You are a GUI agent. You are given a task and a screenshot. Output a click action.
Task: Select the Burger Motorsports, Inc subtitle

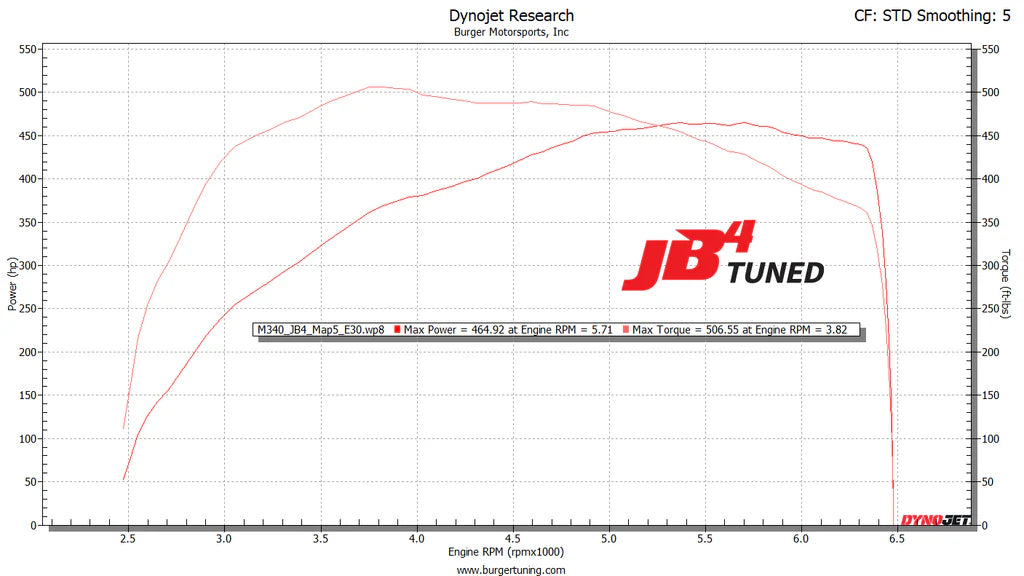[x=512, y=31]
